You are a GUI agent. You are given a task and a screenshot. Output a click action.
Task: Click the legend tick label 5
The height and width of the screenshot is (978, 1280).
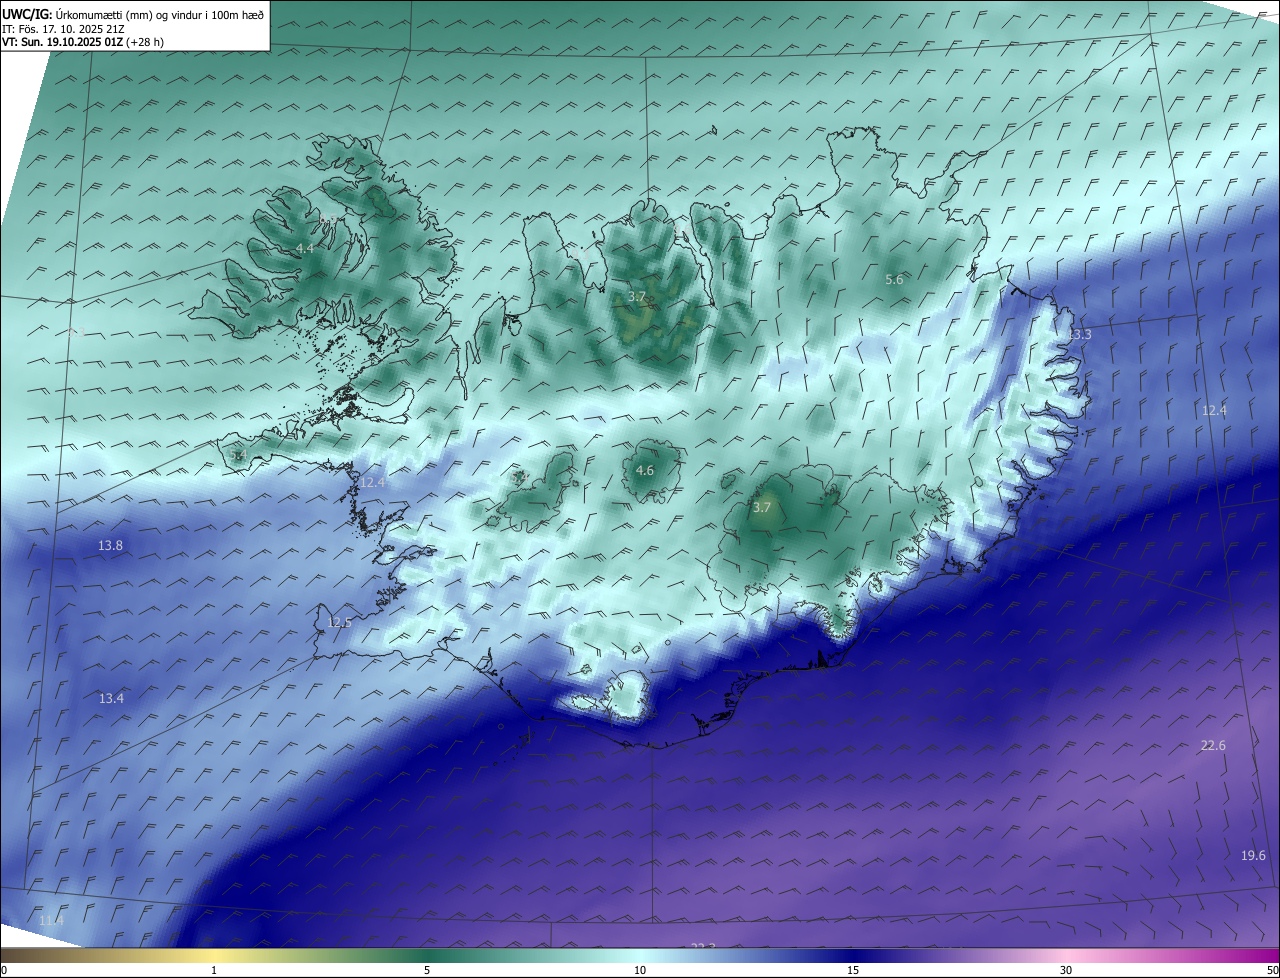[x=427, y=970]
